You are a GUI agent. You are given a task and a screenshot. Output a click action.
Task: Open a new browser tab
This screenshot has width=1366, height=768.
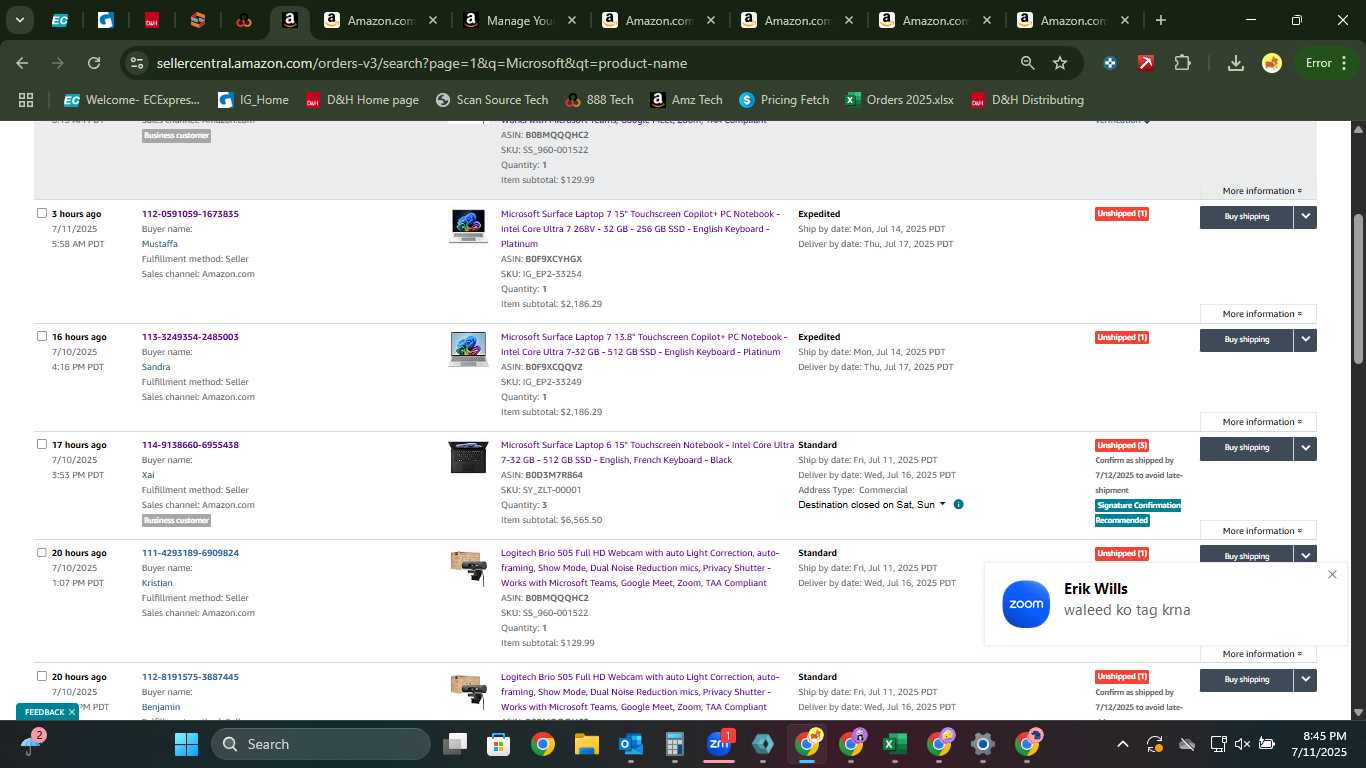coord(1161,20)
